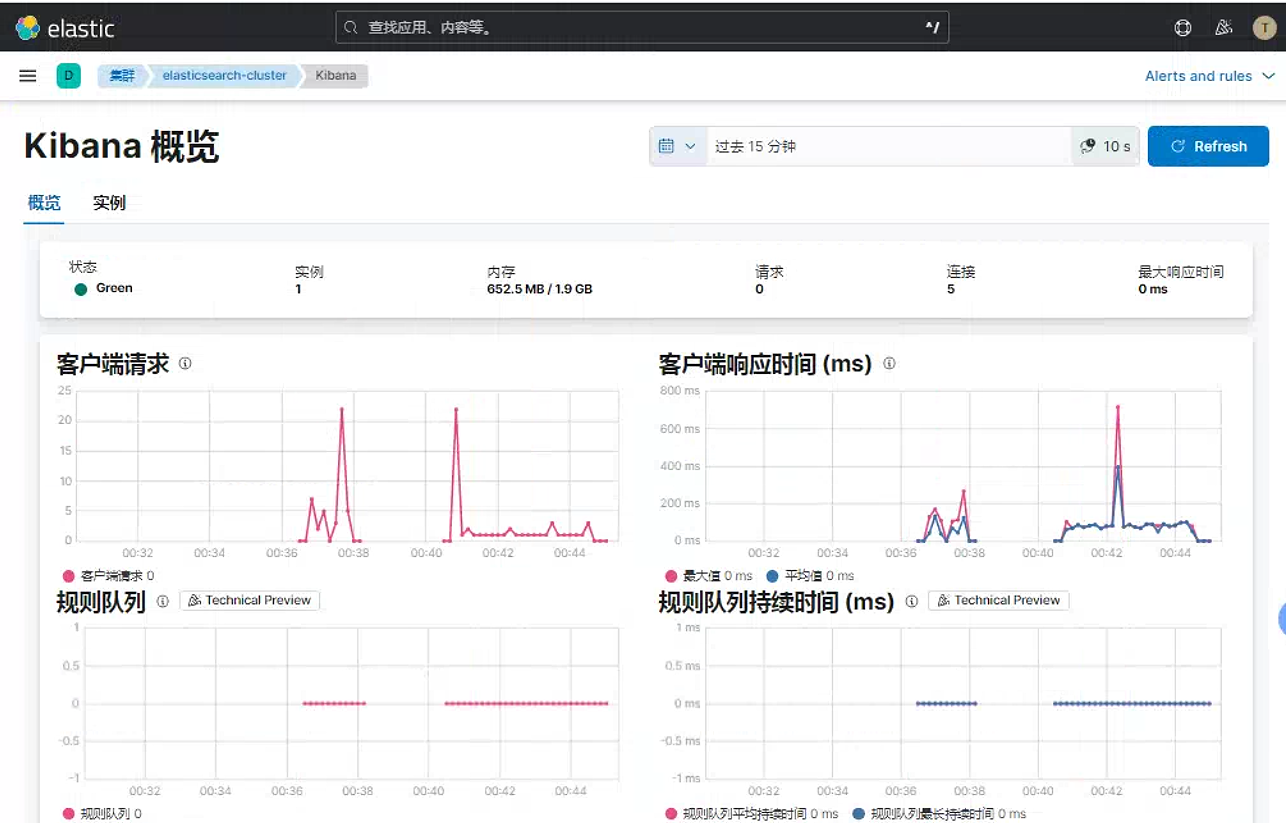Click the D space selector avatar
The height and width of the screenshot is (823, 1286).
[x=68, y=76]
